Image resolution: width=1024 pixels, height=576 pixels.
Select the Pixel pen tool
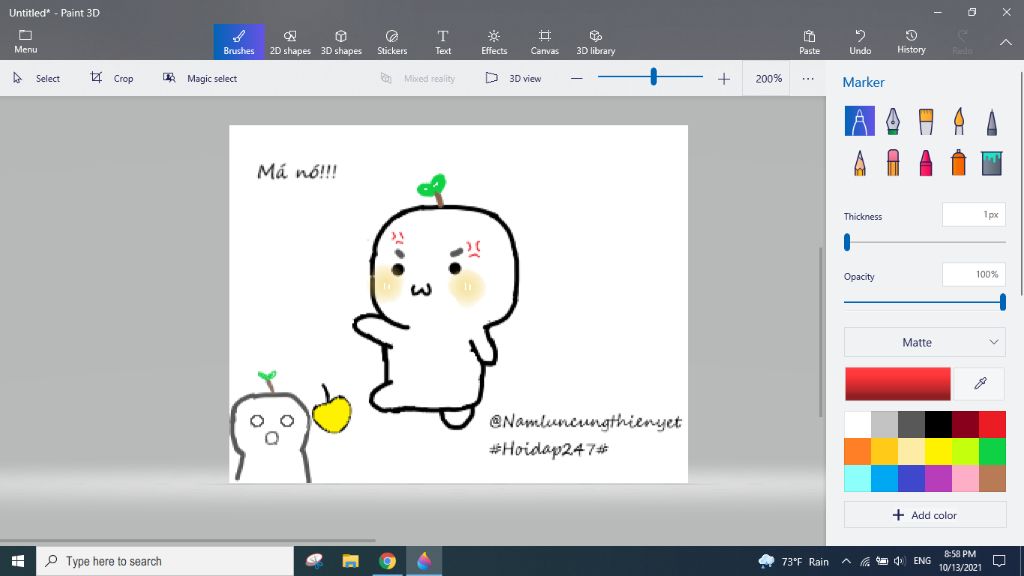click(991, 122)
